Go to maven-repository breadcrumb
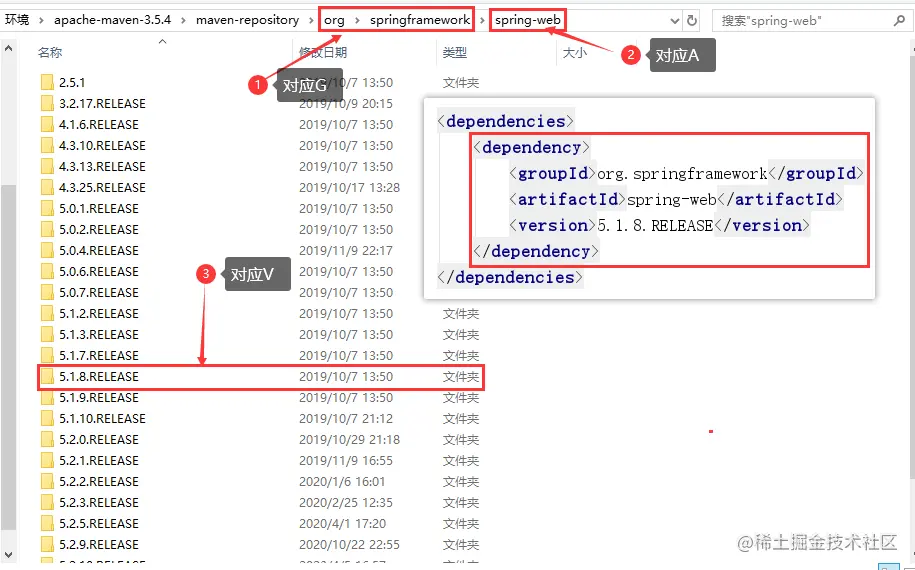 click(247, 20)
